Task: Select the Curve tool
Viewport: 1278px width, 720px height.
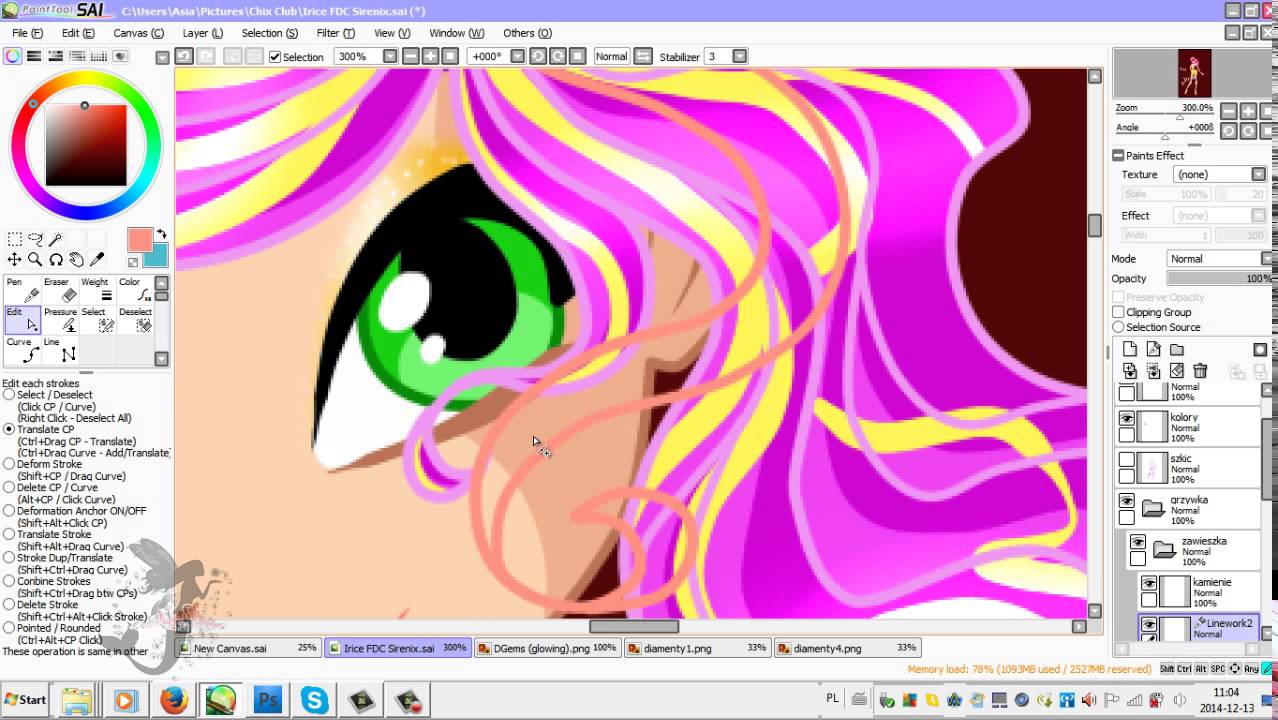Action: (x=23, y=350)
